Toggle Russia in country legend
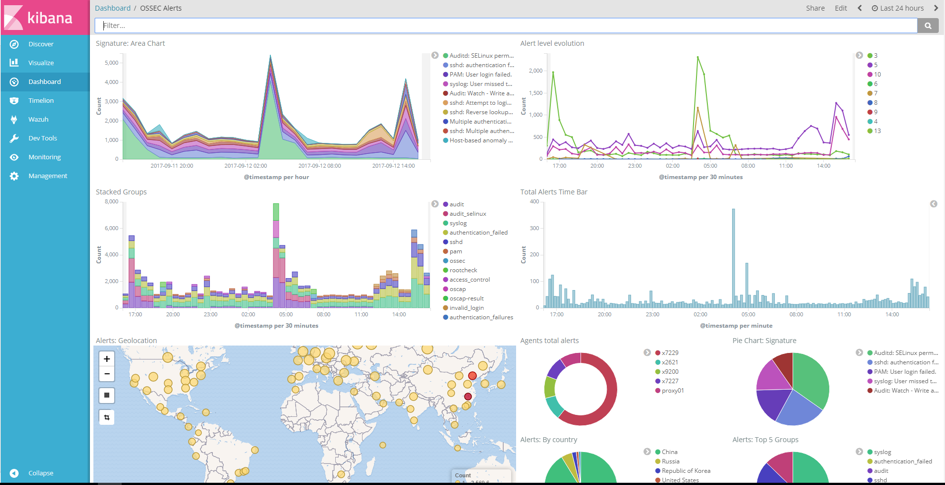Viewport: 945px width, 485px height. pyautogui.click(x=667, y=461)
